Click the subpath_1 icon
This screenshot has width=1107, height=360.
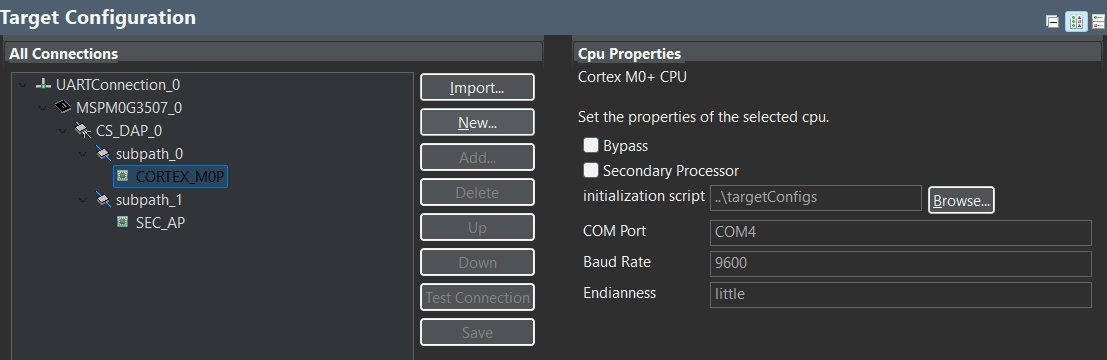(103, 200)
